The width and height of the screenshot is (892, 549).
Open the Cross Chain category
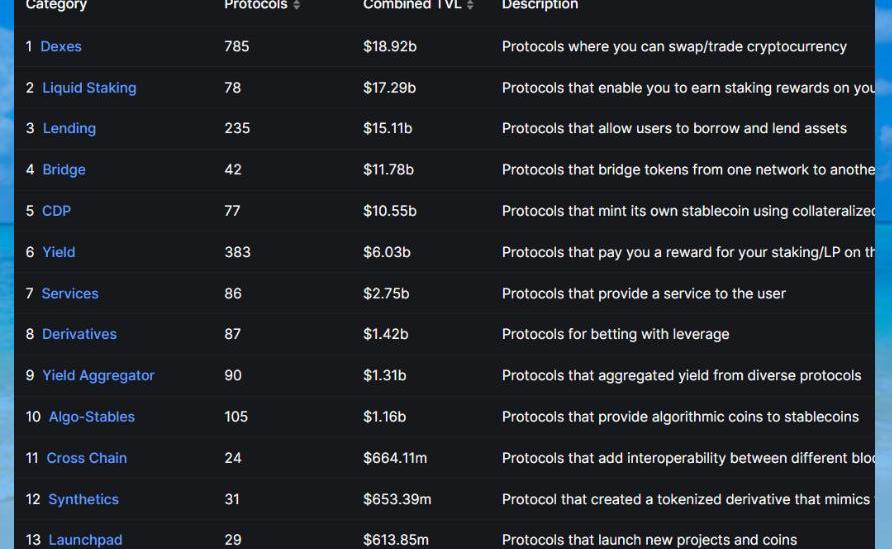86,458
